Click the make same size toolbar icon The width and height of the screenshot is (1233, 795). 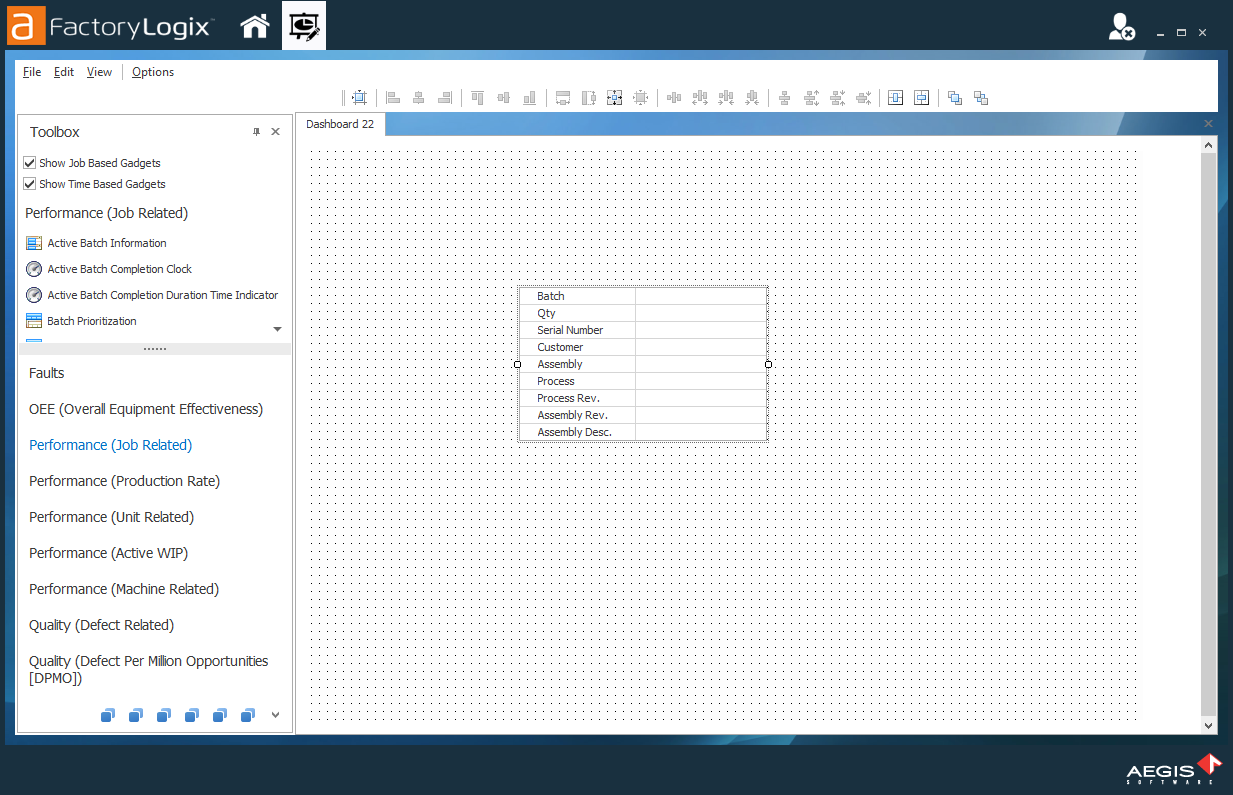614,97
